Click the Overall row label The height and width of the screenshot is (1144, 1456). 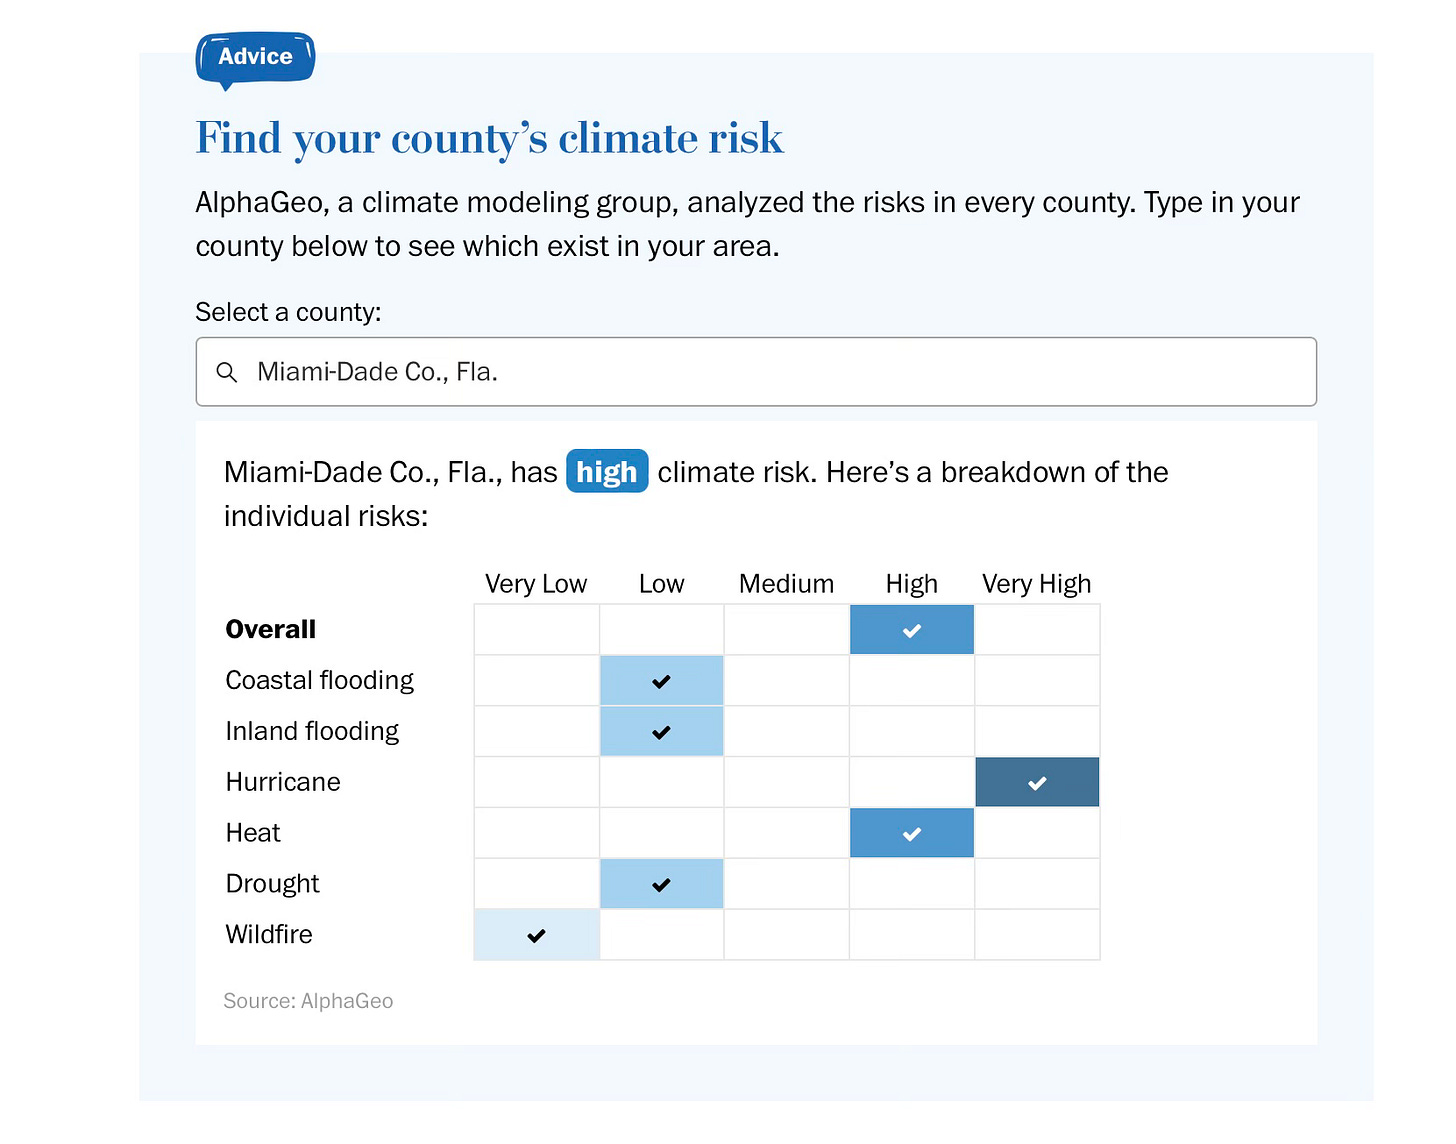pyautogui.click(x=271, y=629)
